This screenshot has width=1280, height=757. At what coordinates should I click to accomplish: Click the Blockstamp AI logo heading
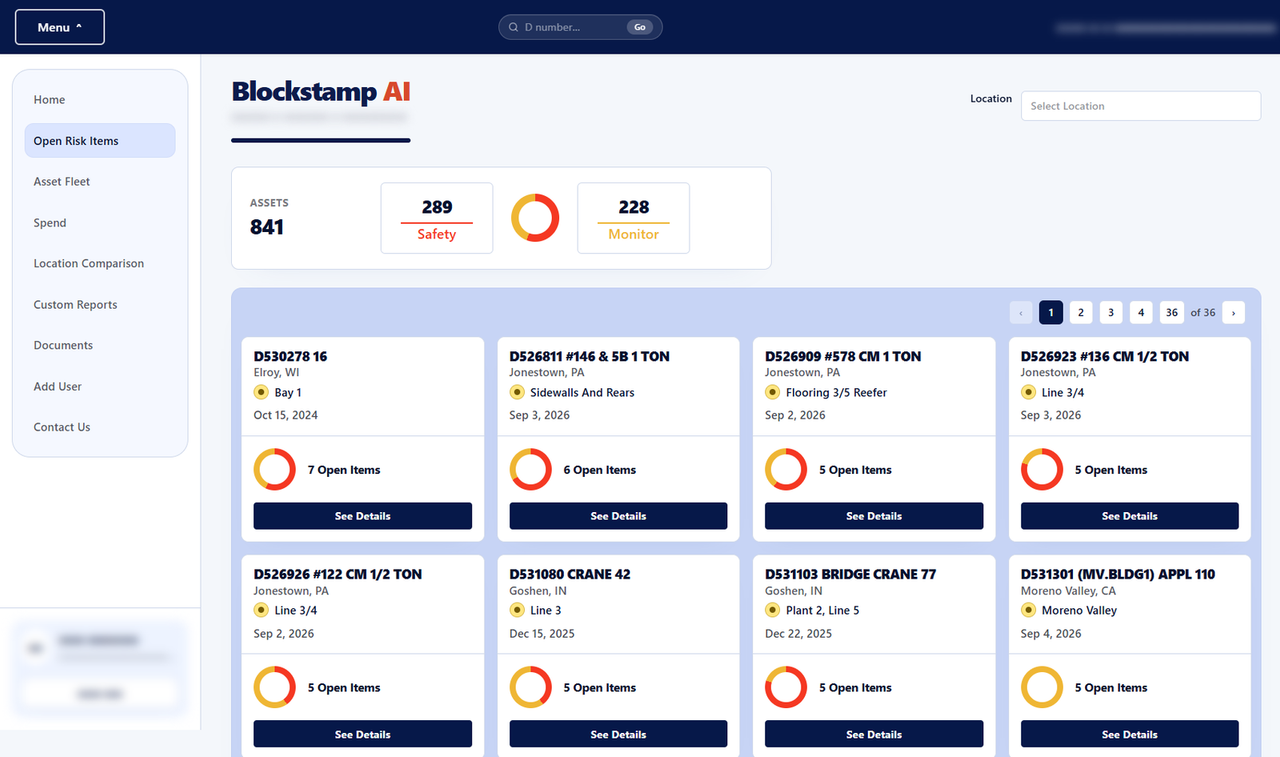point(321,92)
